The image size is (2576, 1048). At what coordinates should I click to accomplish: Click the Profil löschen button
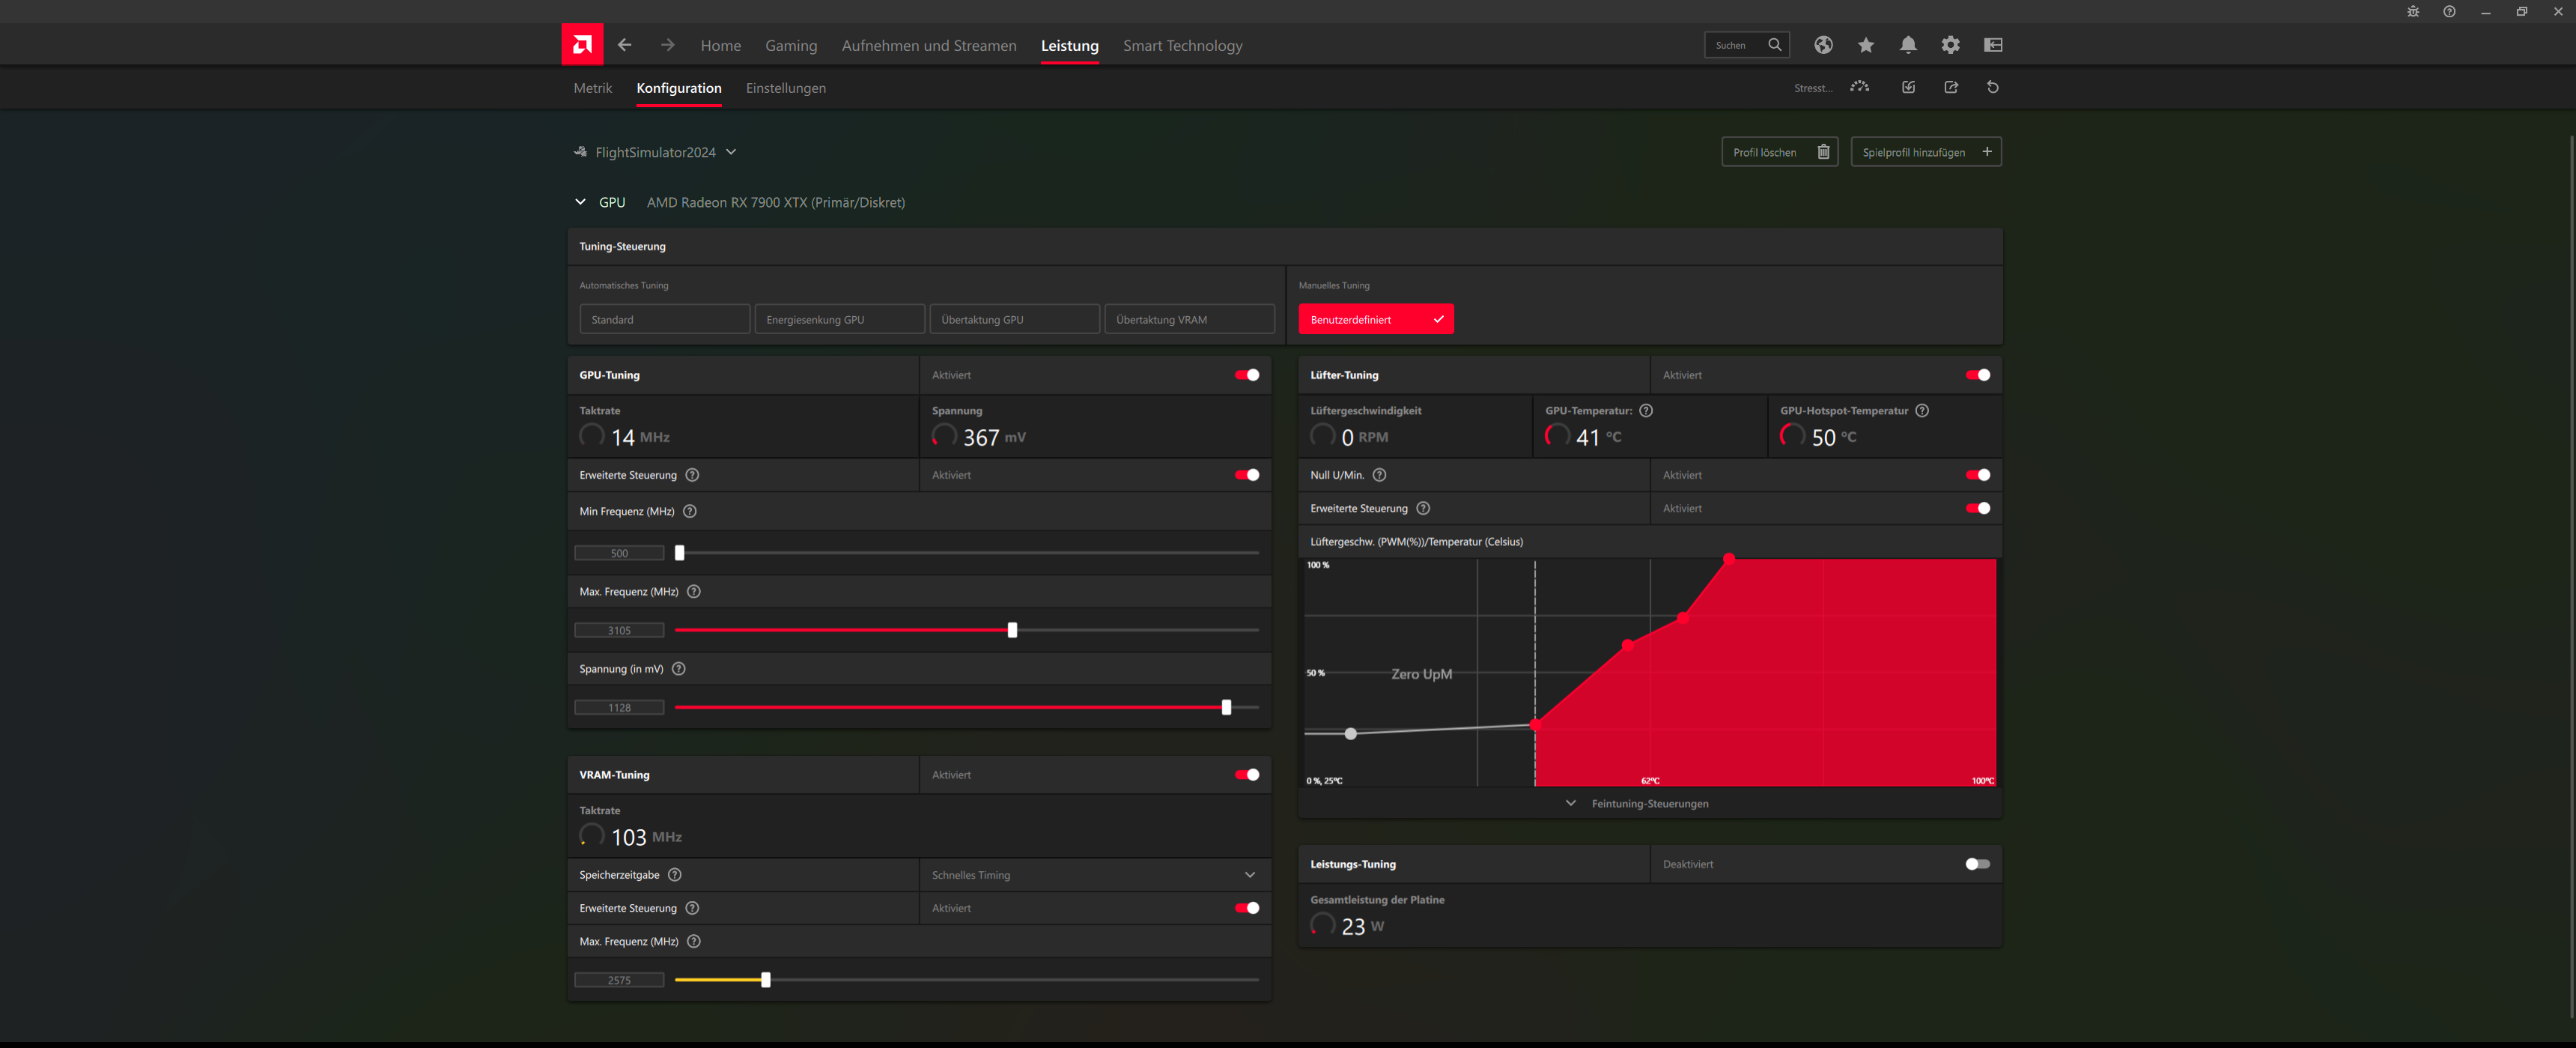click(x=1778, y=152)
